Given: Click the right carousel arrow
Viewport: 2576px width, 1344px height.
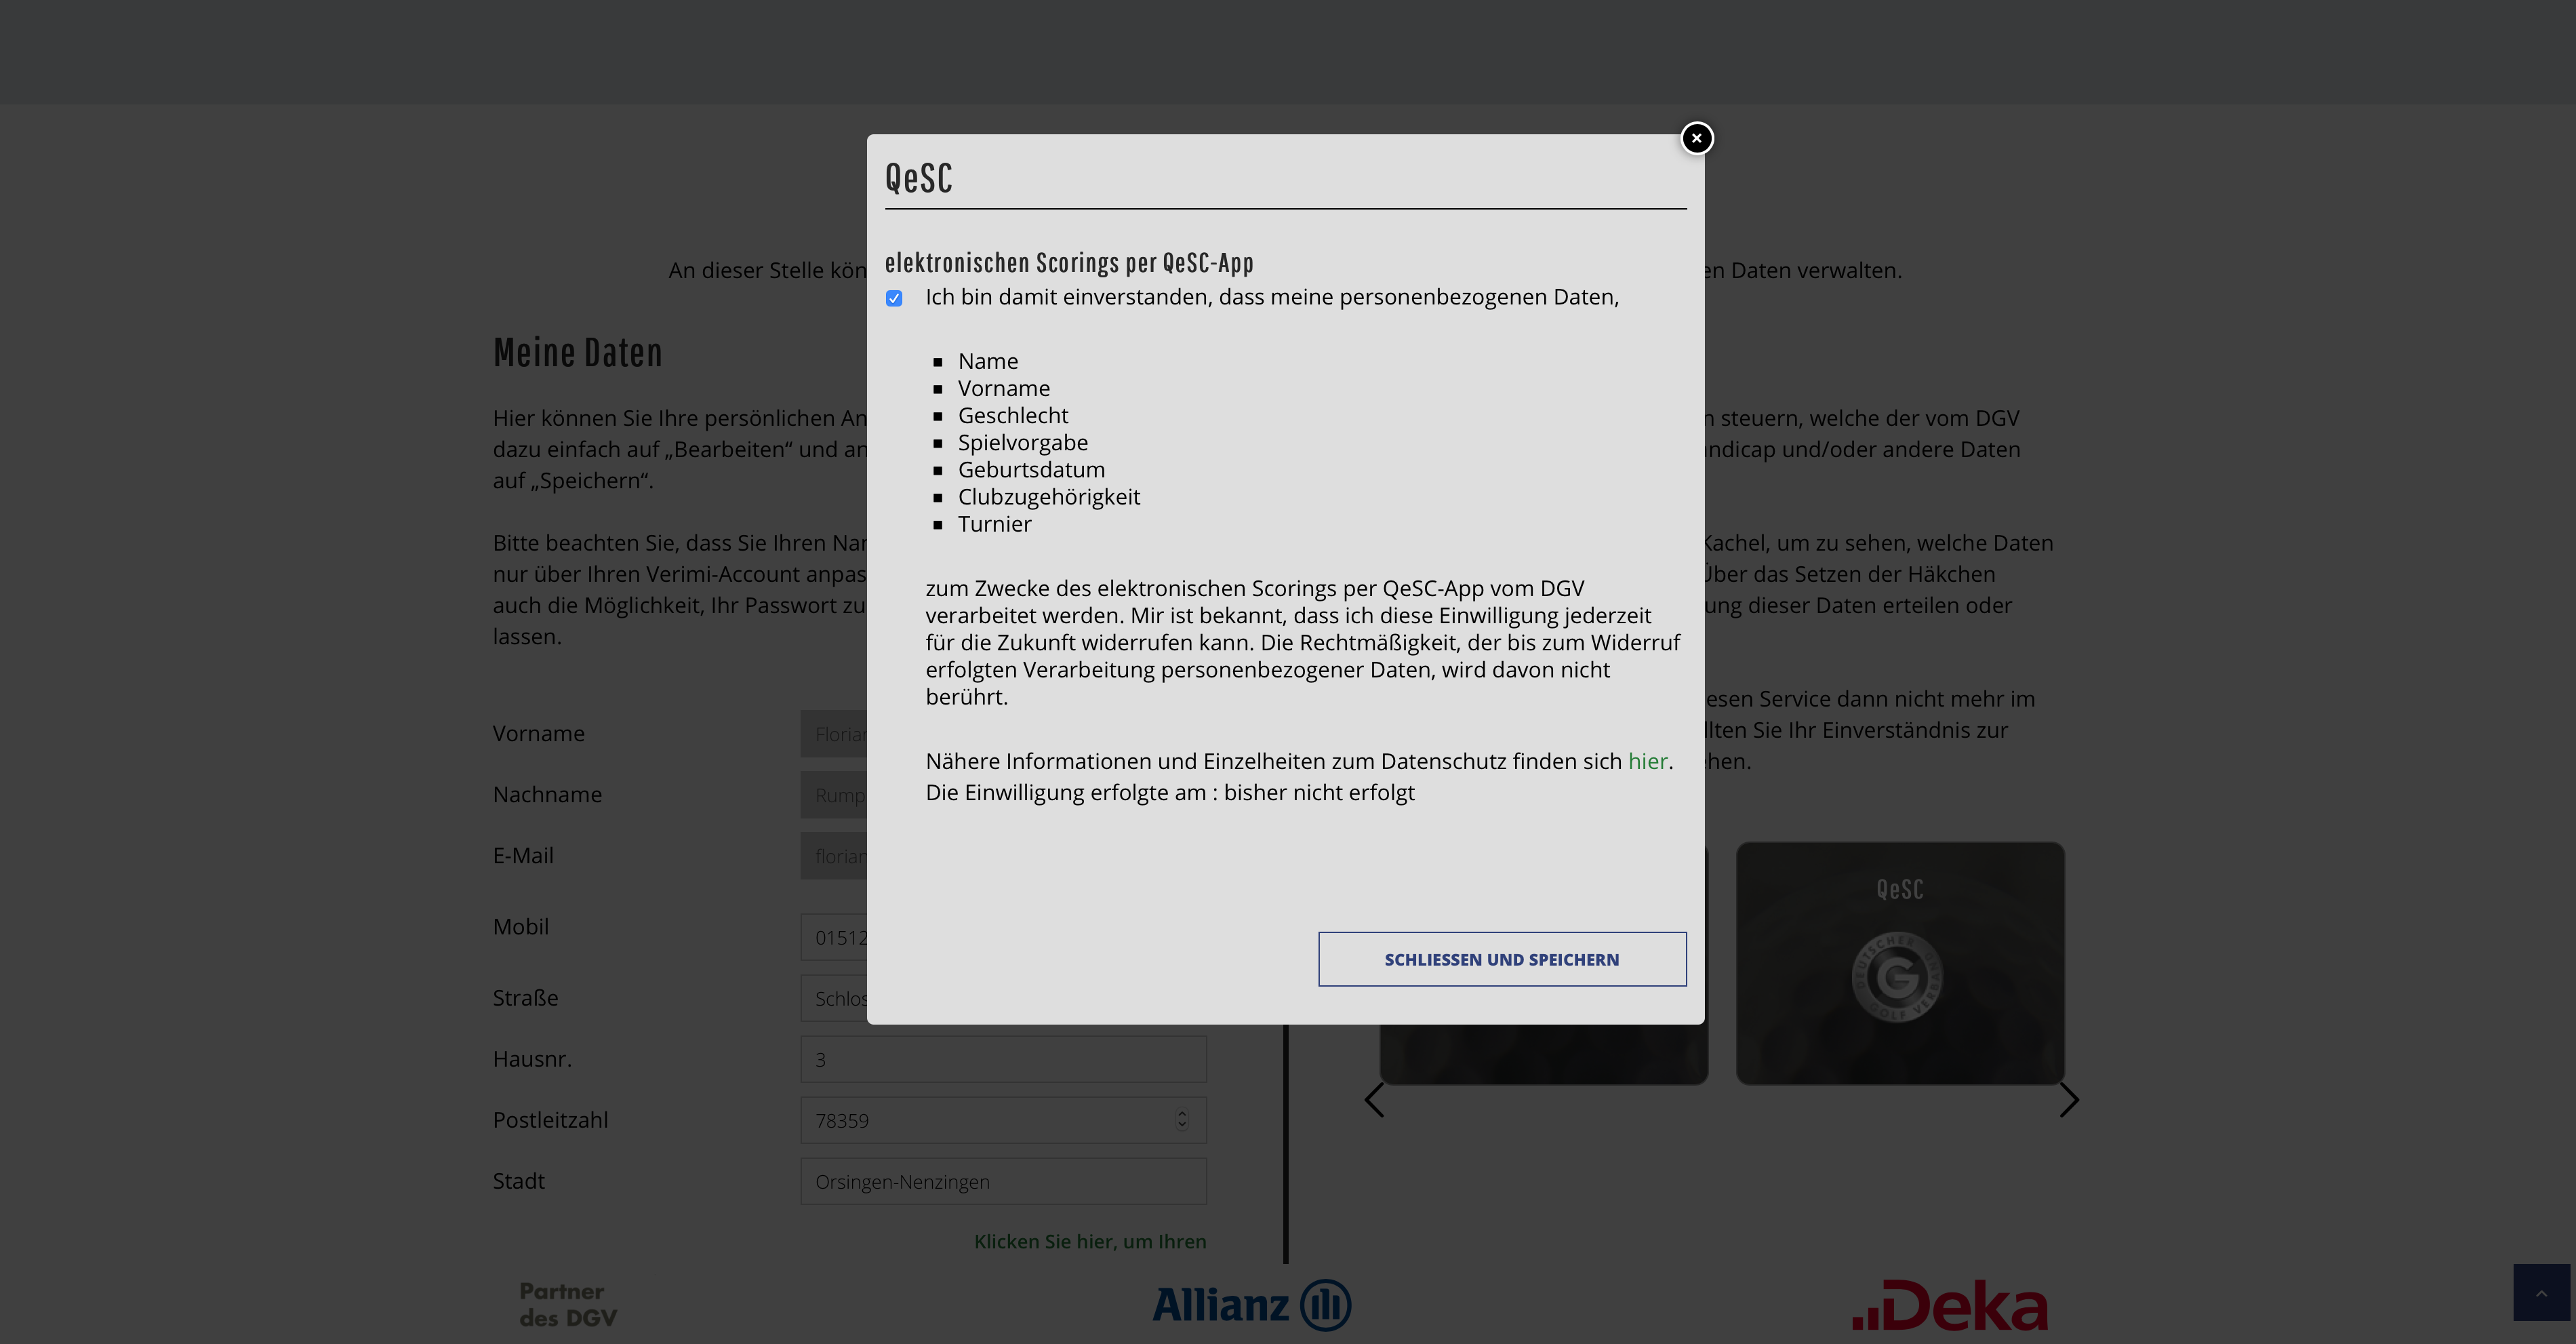Looking at the screenshot, I should coord(2069,1100).
